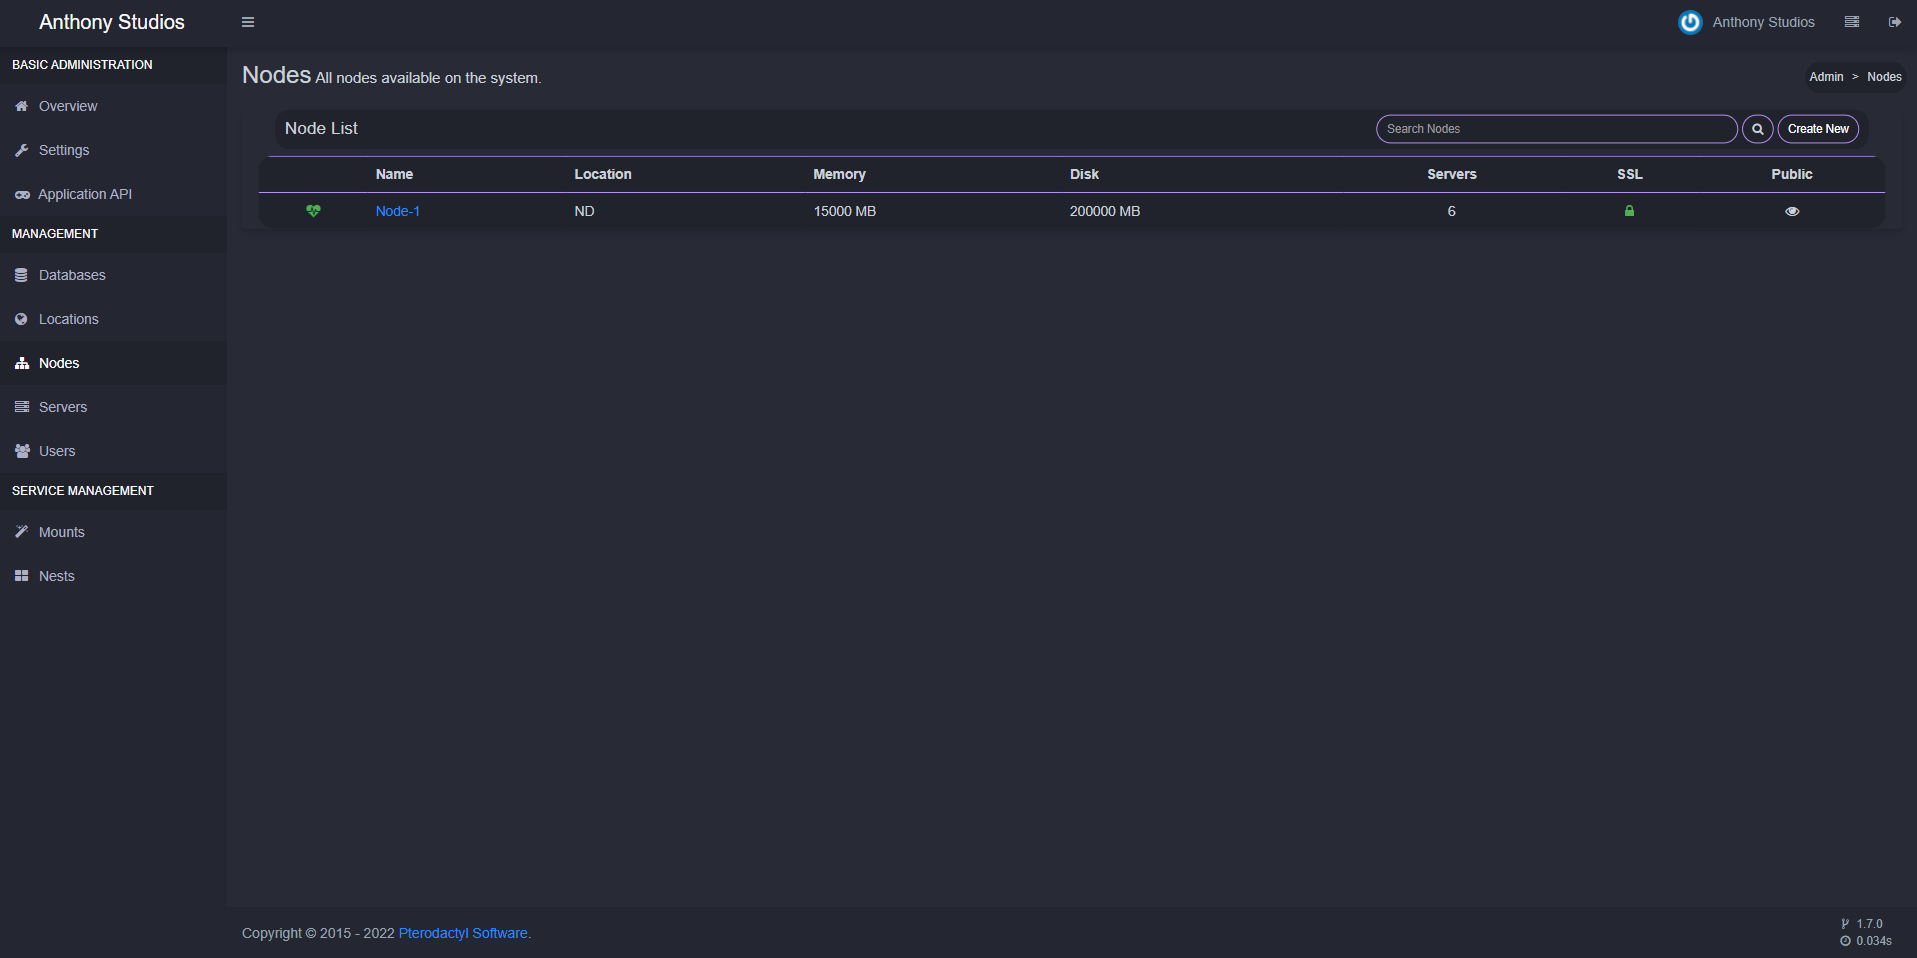Click the 15000 MB memory value
This screenshot has height=958, width=1917.
[x=844, y=211]
